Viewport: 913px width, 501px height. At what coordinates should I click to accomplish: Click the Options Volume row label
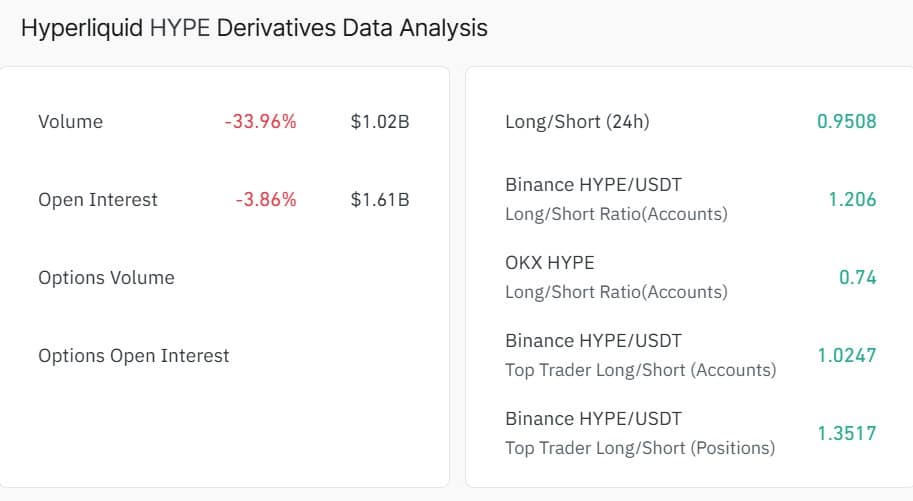[106, 278]
